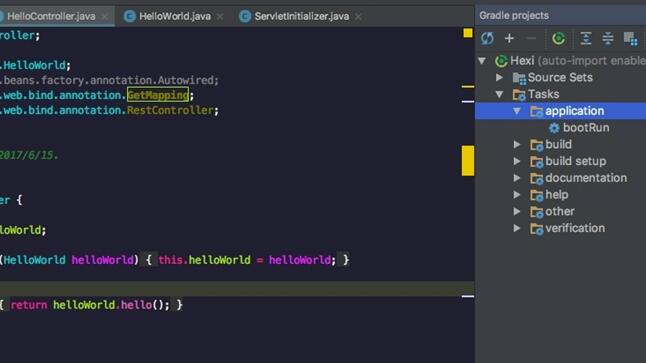The width and height of the screenshot is (646, 363).
Task: Collapse the application task group
Action: [517, 111]
